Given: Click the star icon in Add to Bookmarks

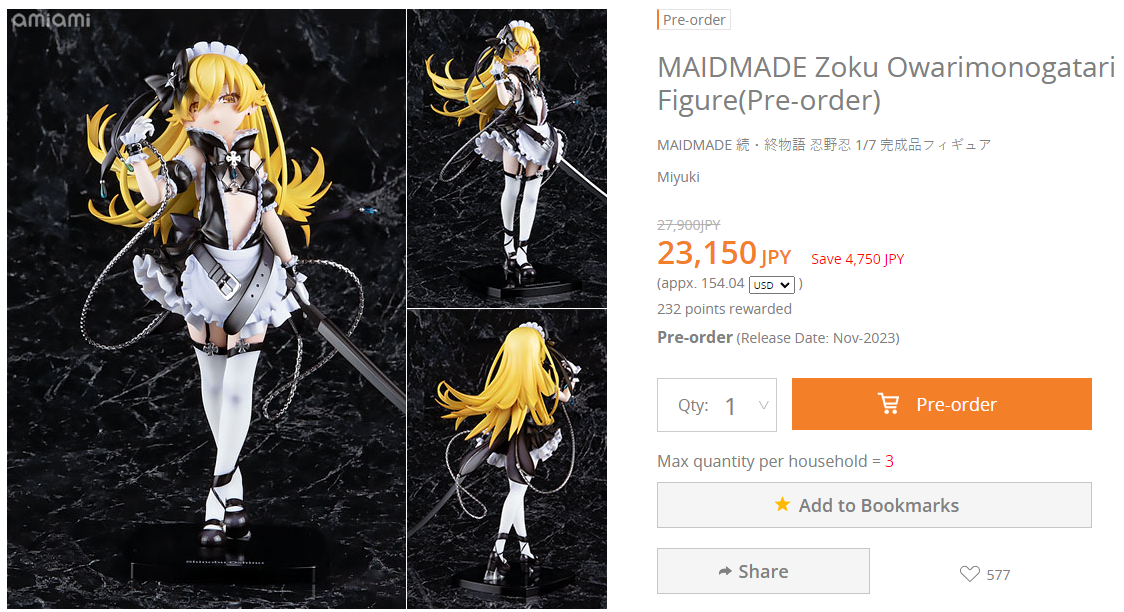Looking at the screenshot, I should (x=782, y=505).
